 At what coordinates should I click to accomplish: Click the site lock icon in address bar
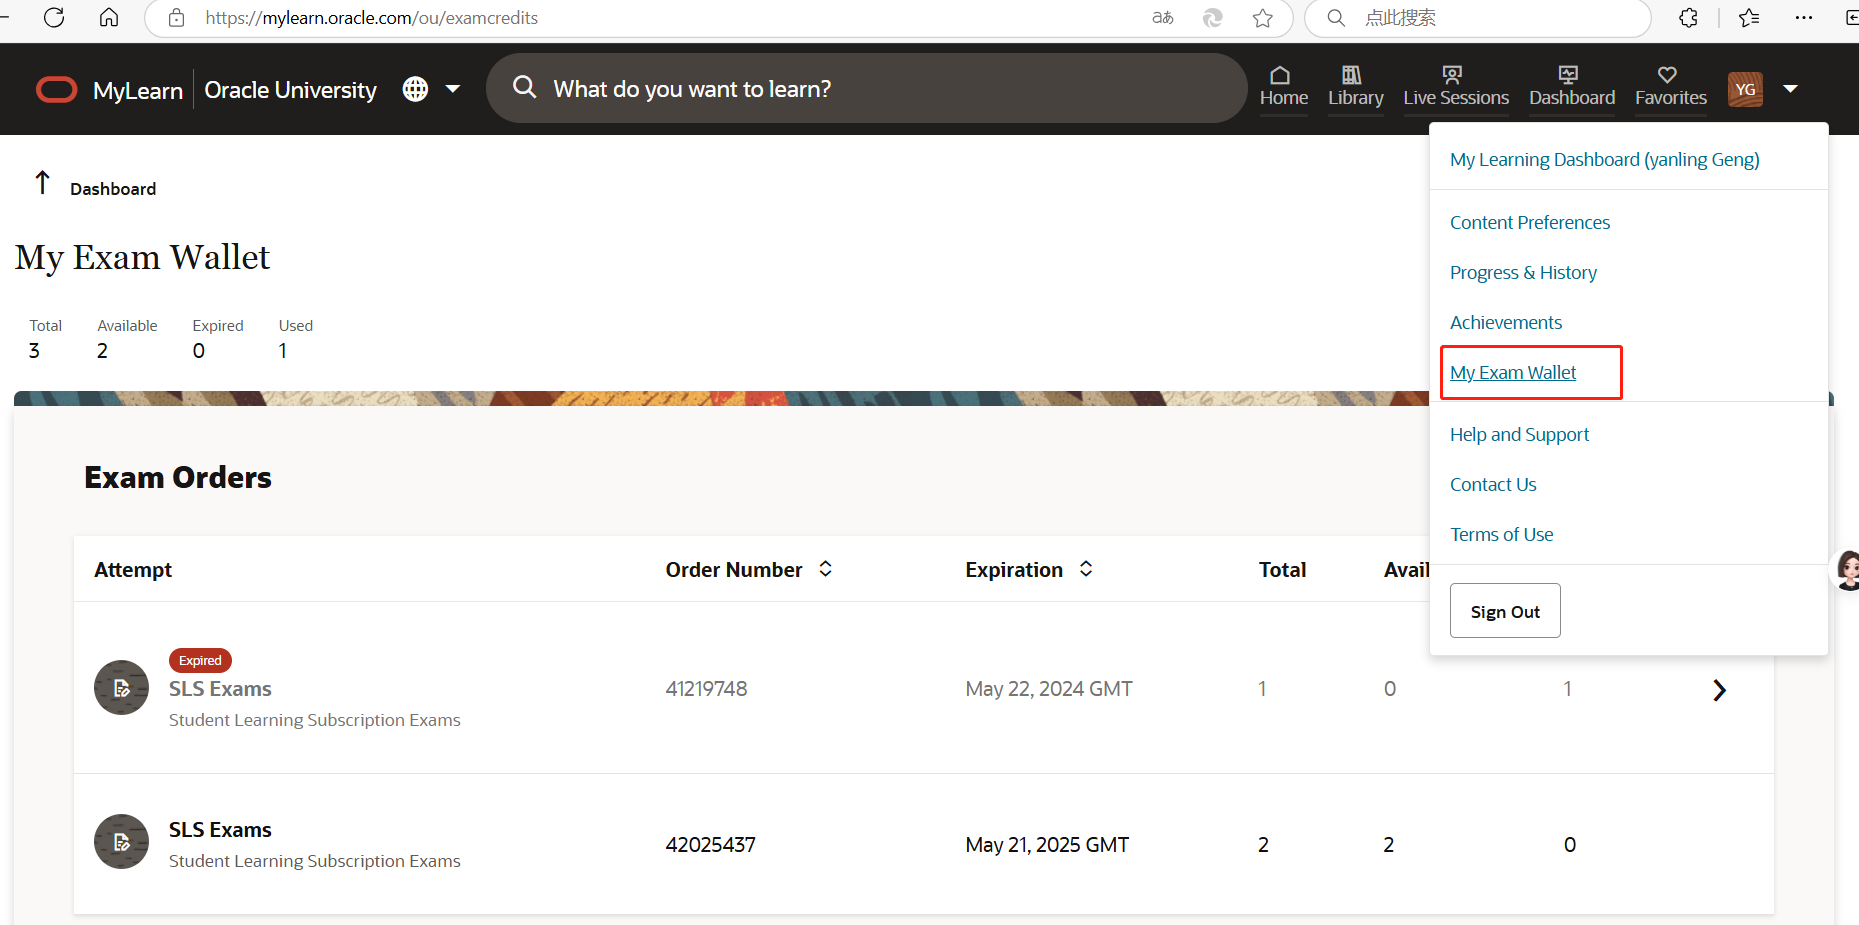[x=177, y=18]
